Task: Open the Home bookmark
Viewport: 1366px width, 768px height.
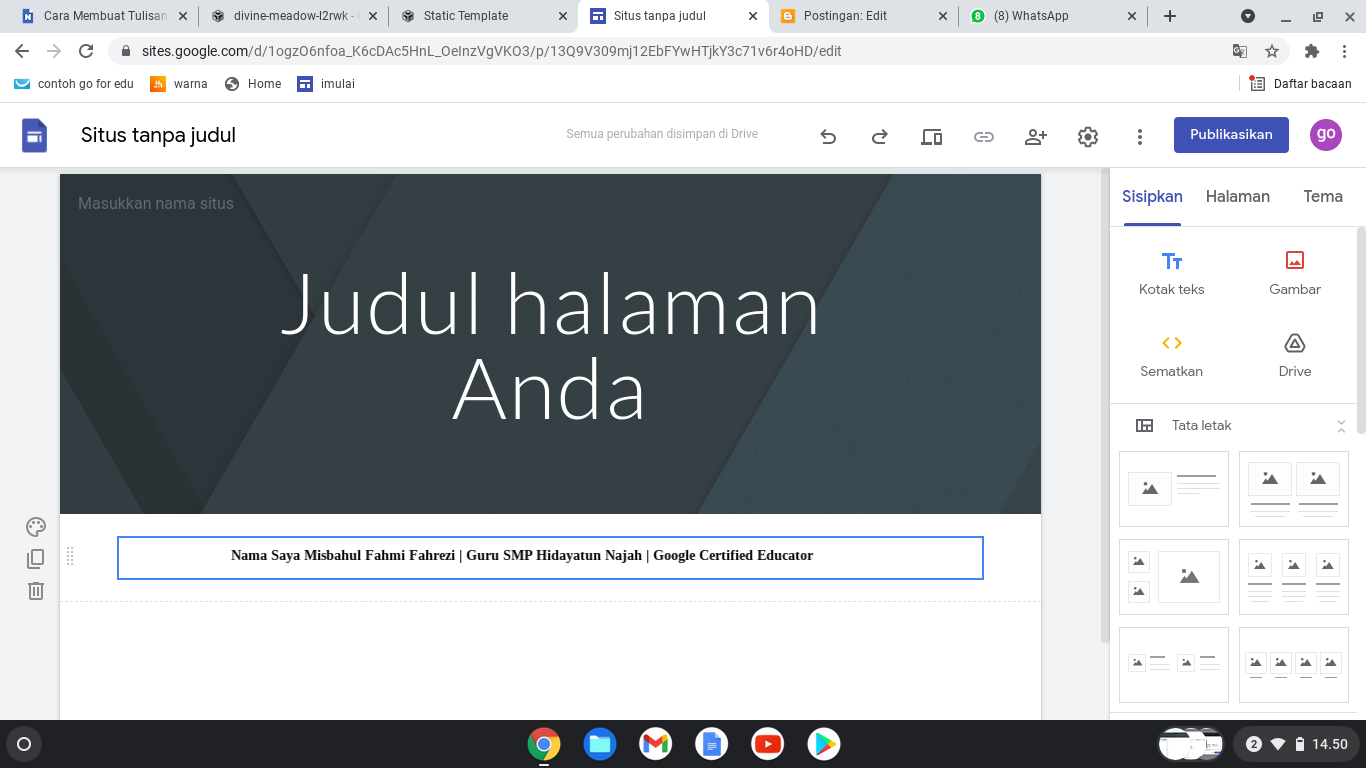Action: pos(253,84)
